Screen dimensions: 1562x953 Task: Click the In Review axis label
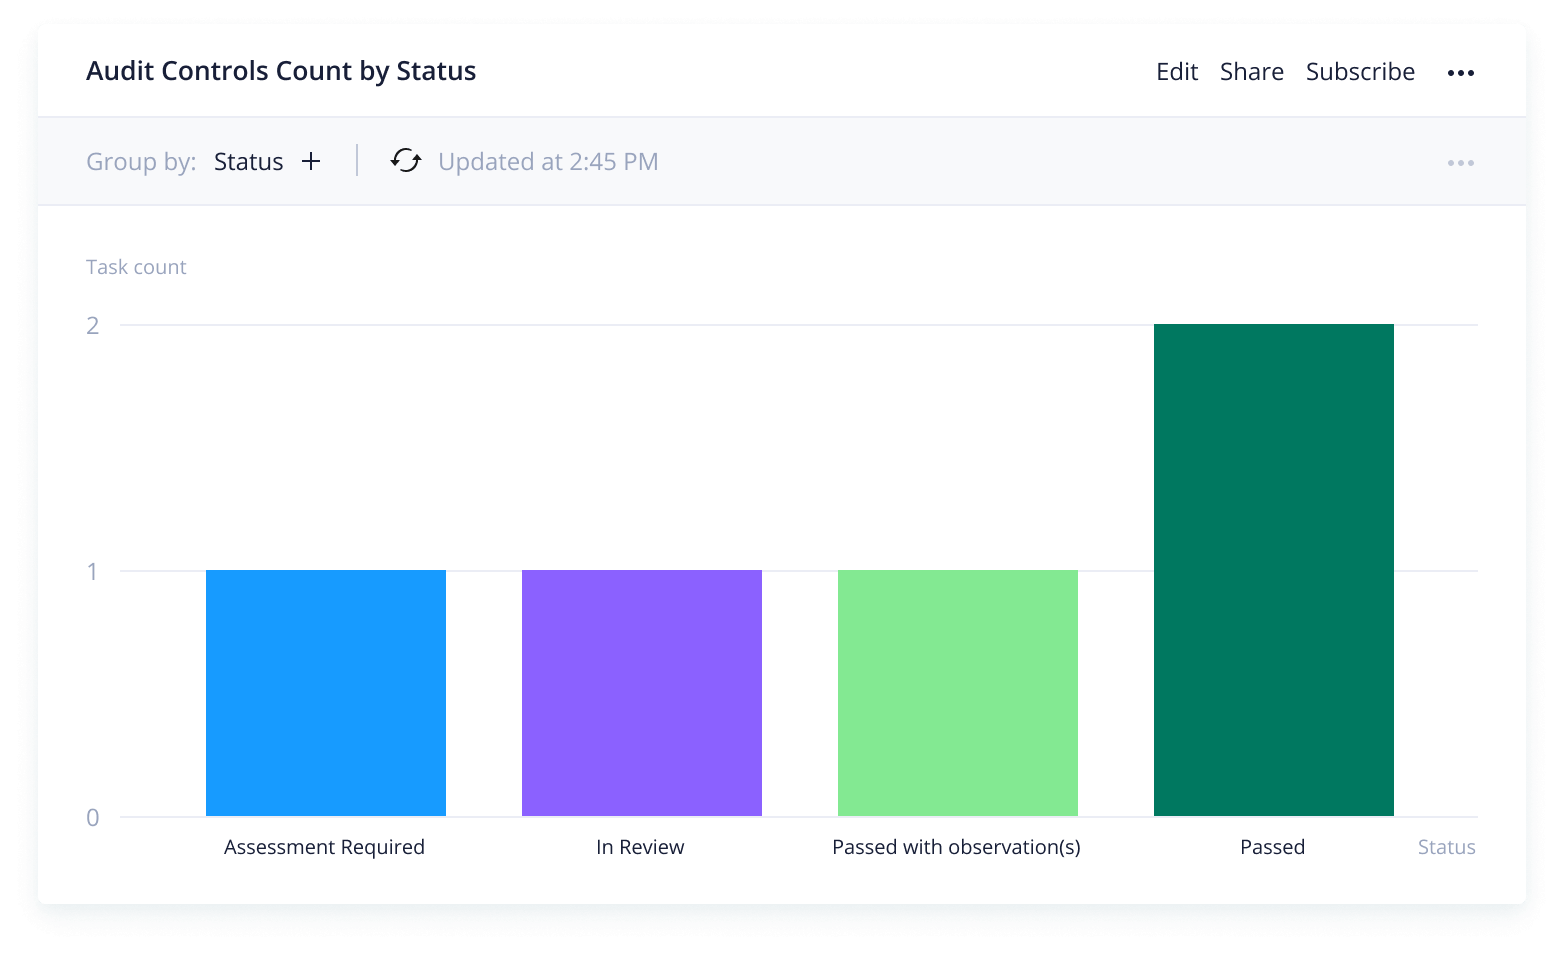click(640, 847)
